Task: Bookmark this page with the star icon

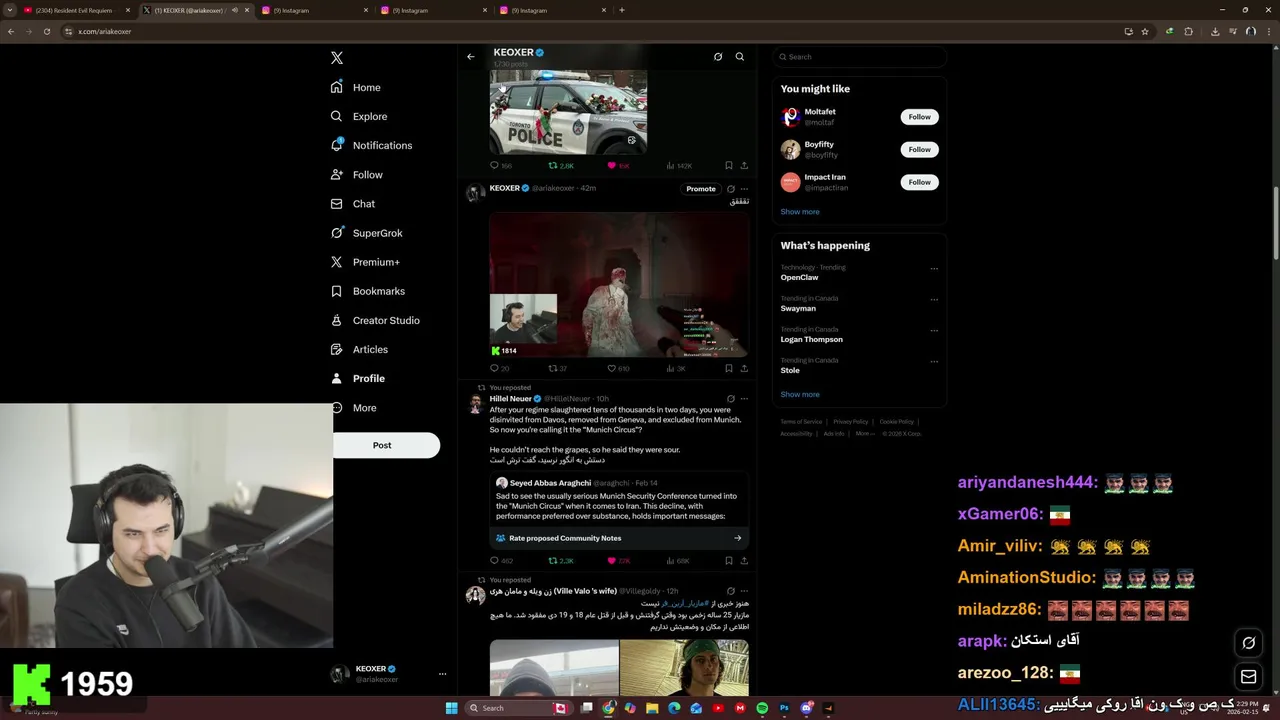Action: pyautogui.click(x=1145, y=31)
